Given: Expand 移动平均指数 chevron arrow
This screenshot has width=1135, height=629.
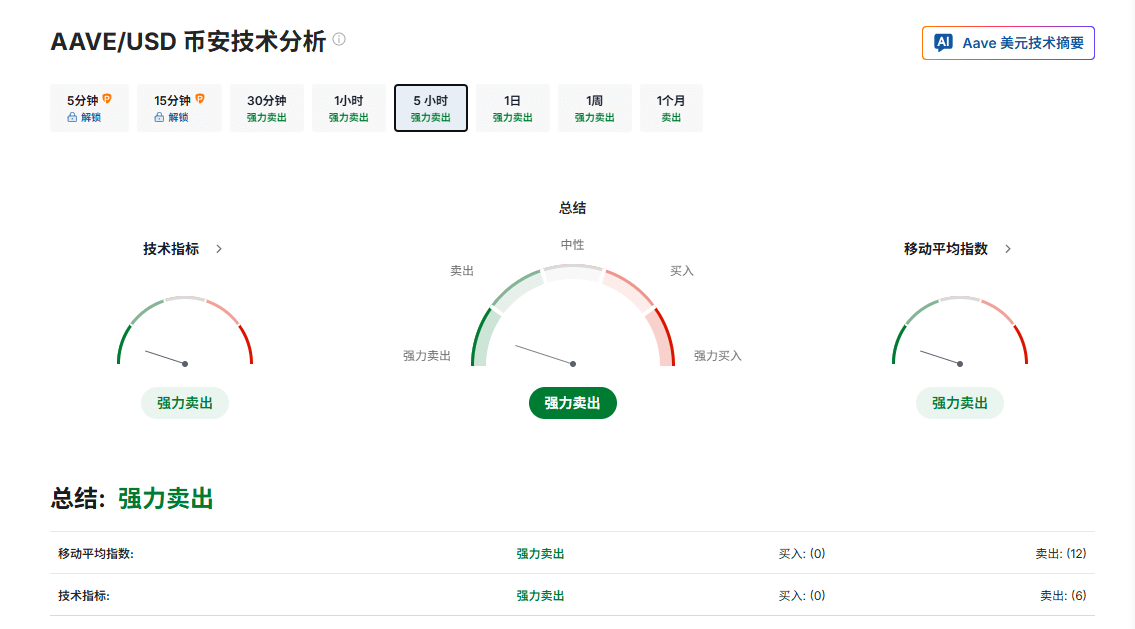Looking at the screenshot, I should pos(1008,249).
